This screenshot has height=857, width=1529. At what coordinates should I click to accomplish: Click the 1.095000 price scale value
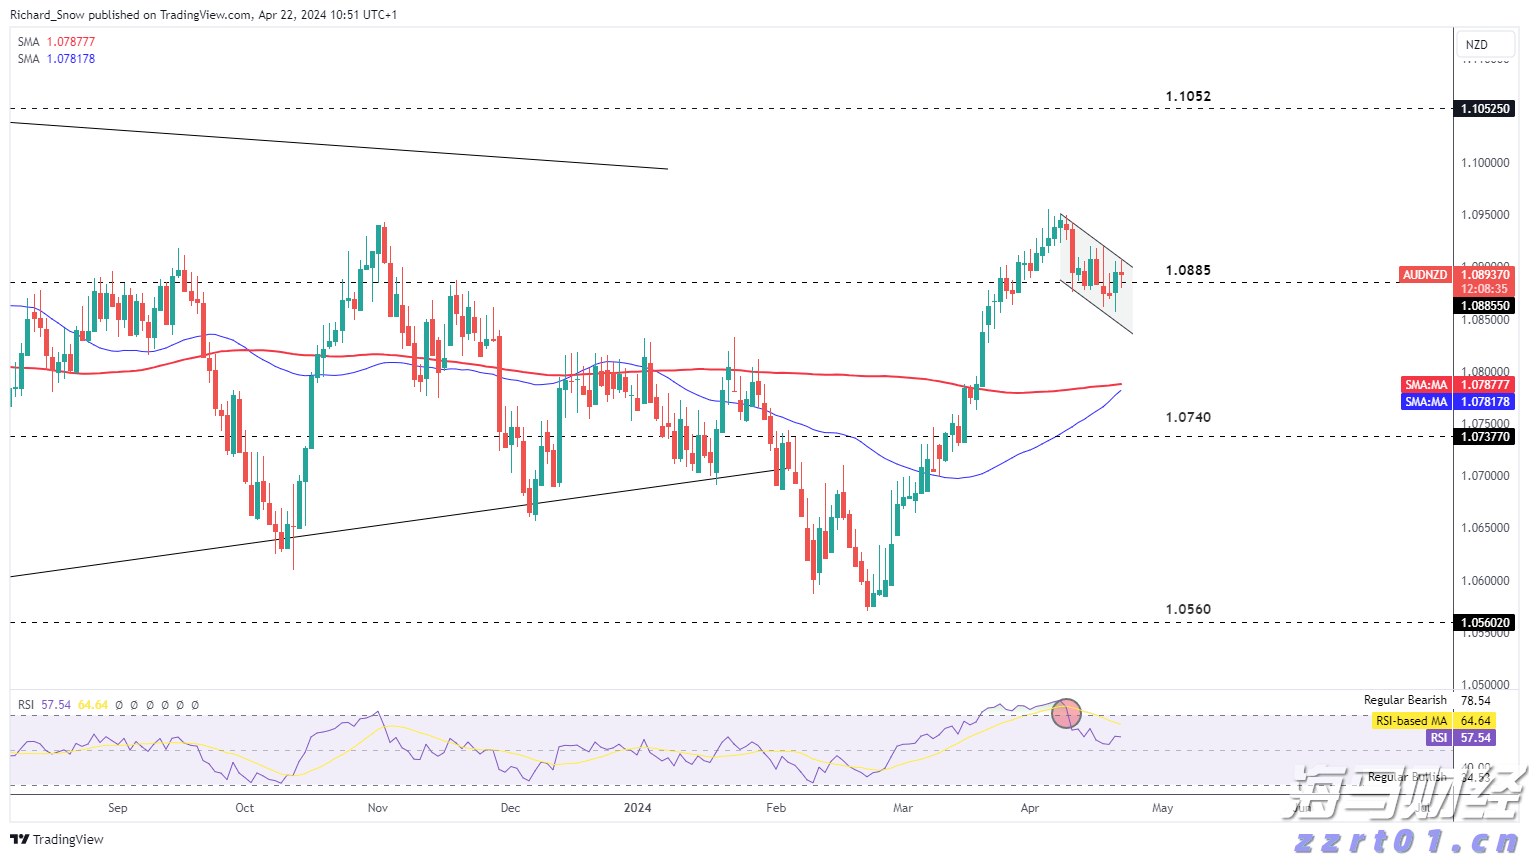(x=1485, y=215)
